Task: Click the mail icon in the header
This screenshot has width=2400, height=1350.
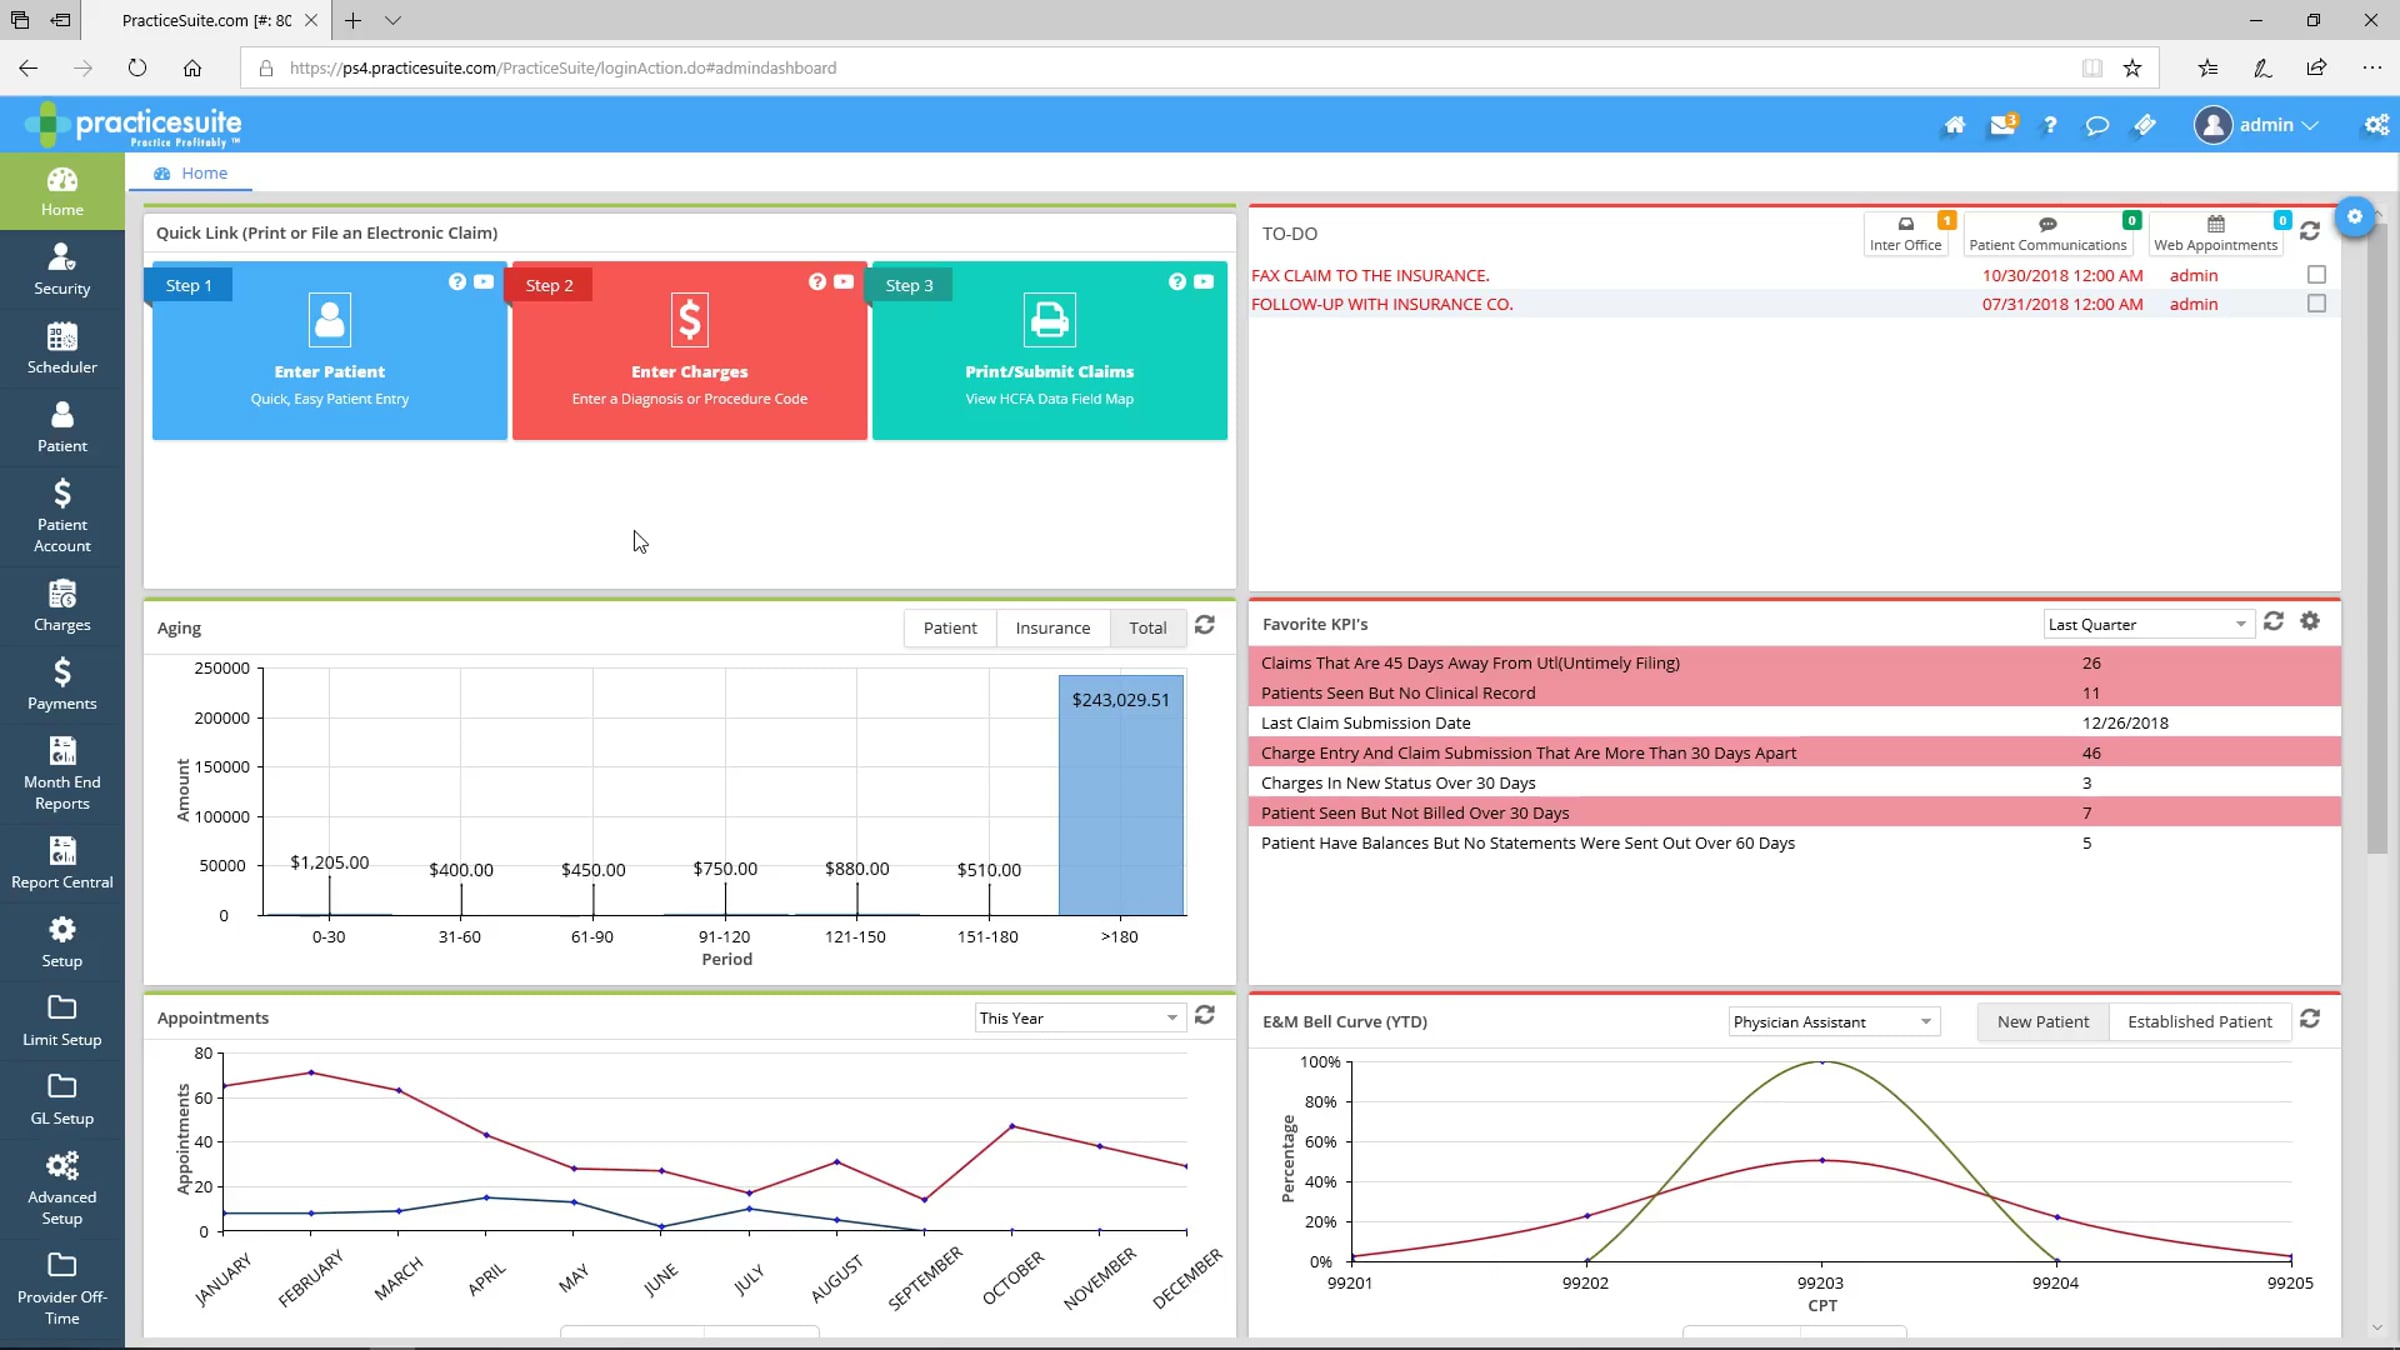Action: tap(2002, 125)
